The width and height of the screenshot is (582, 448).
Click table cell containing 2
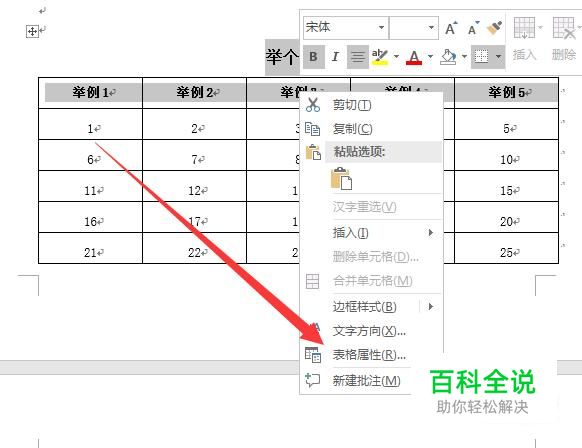pos(194,124)
